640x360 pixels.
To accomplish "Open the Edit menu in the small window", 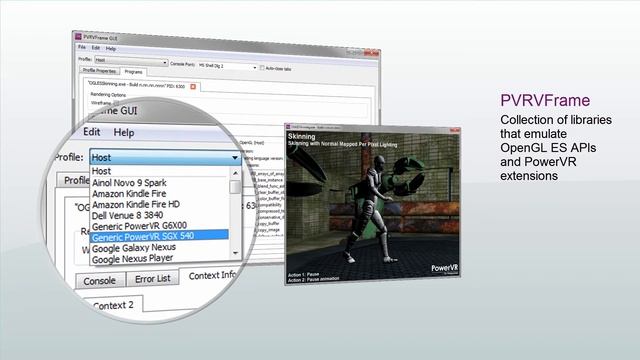I will (96, 48).
